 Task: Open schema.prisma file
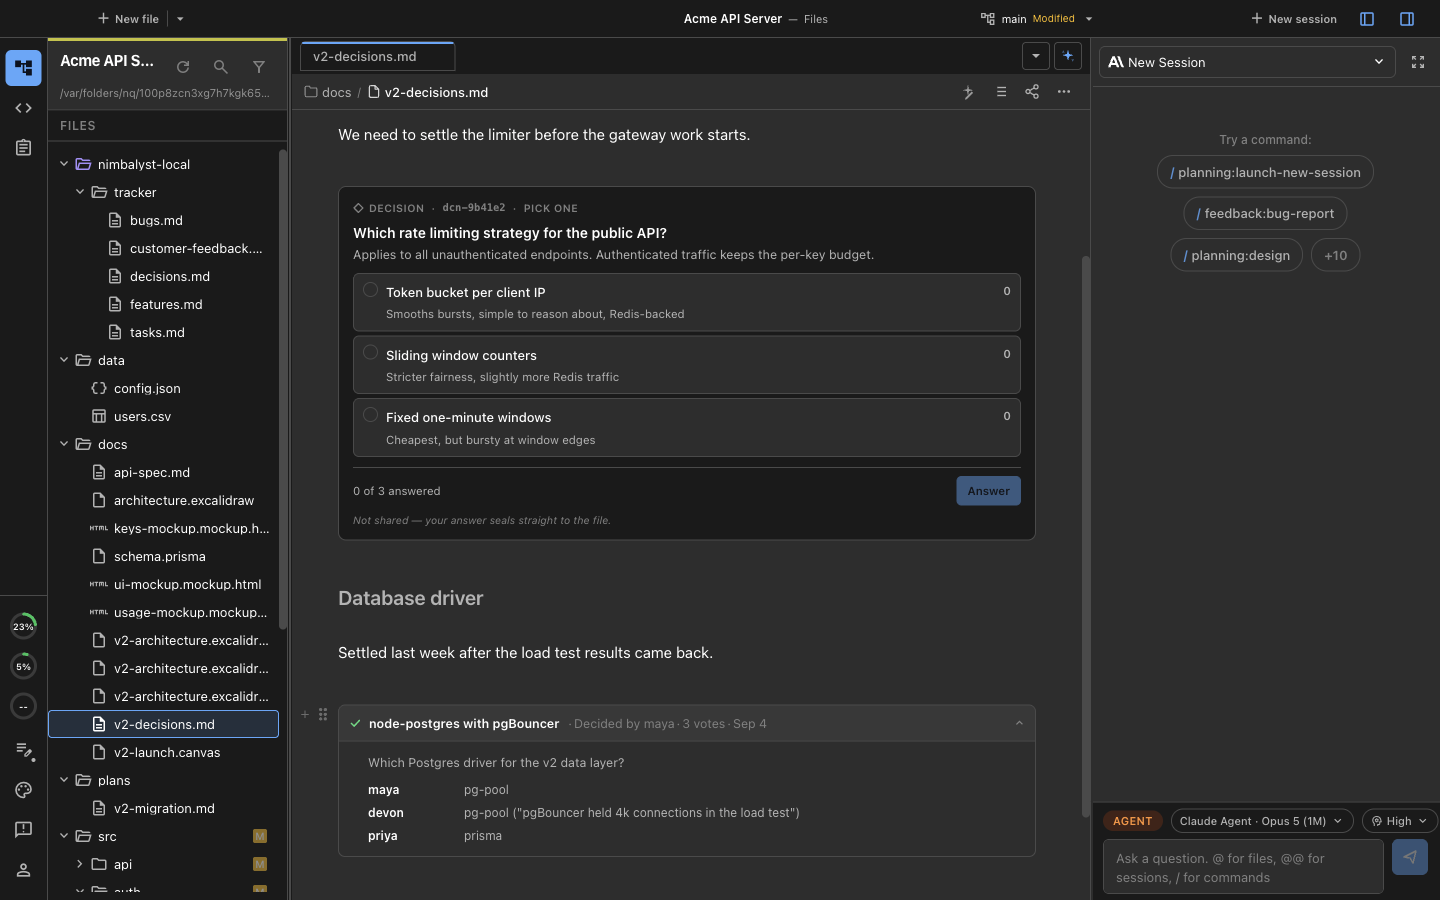(159, 556)
